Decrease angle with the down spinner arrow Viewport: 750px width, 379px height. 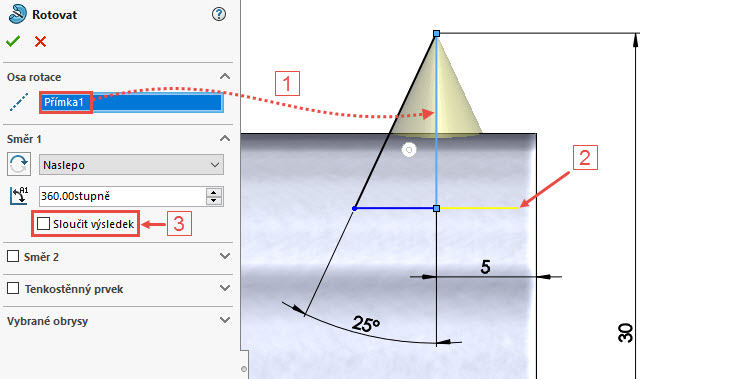214,201
